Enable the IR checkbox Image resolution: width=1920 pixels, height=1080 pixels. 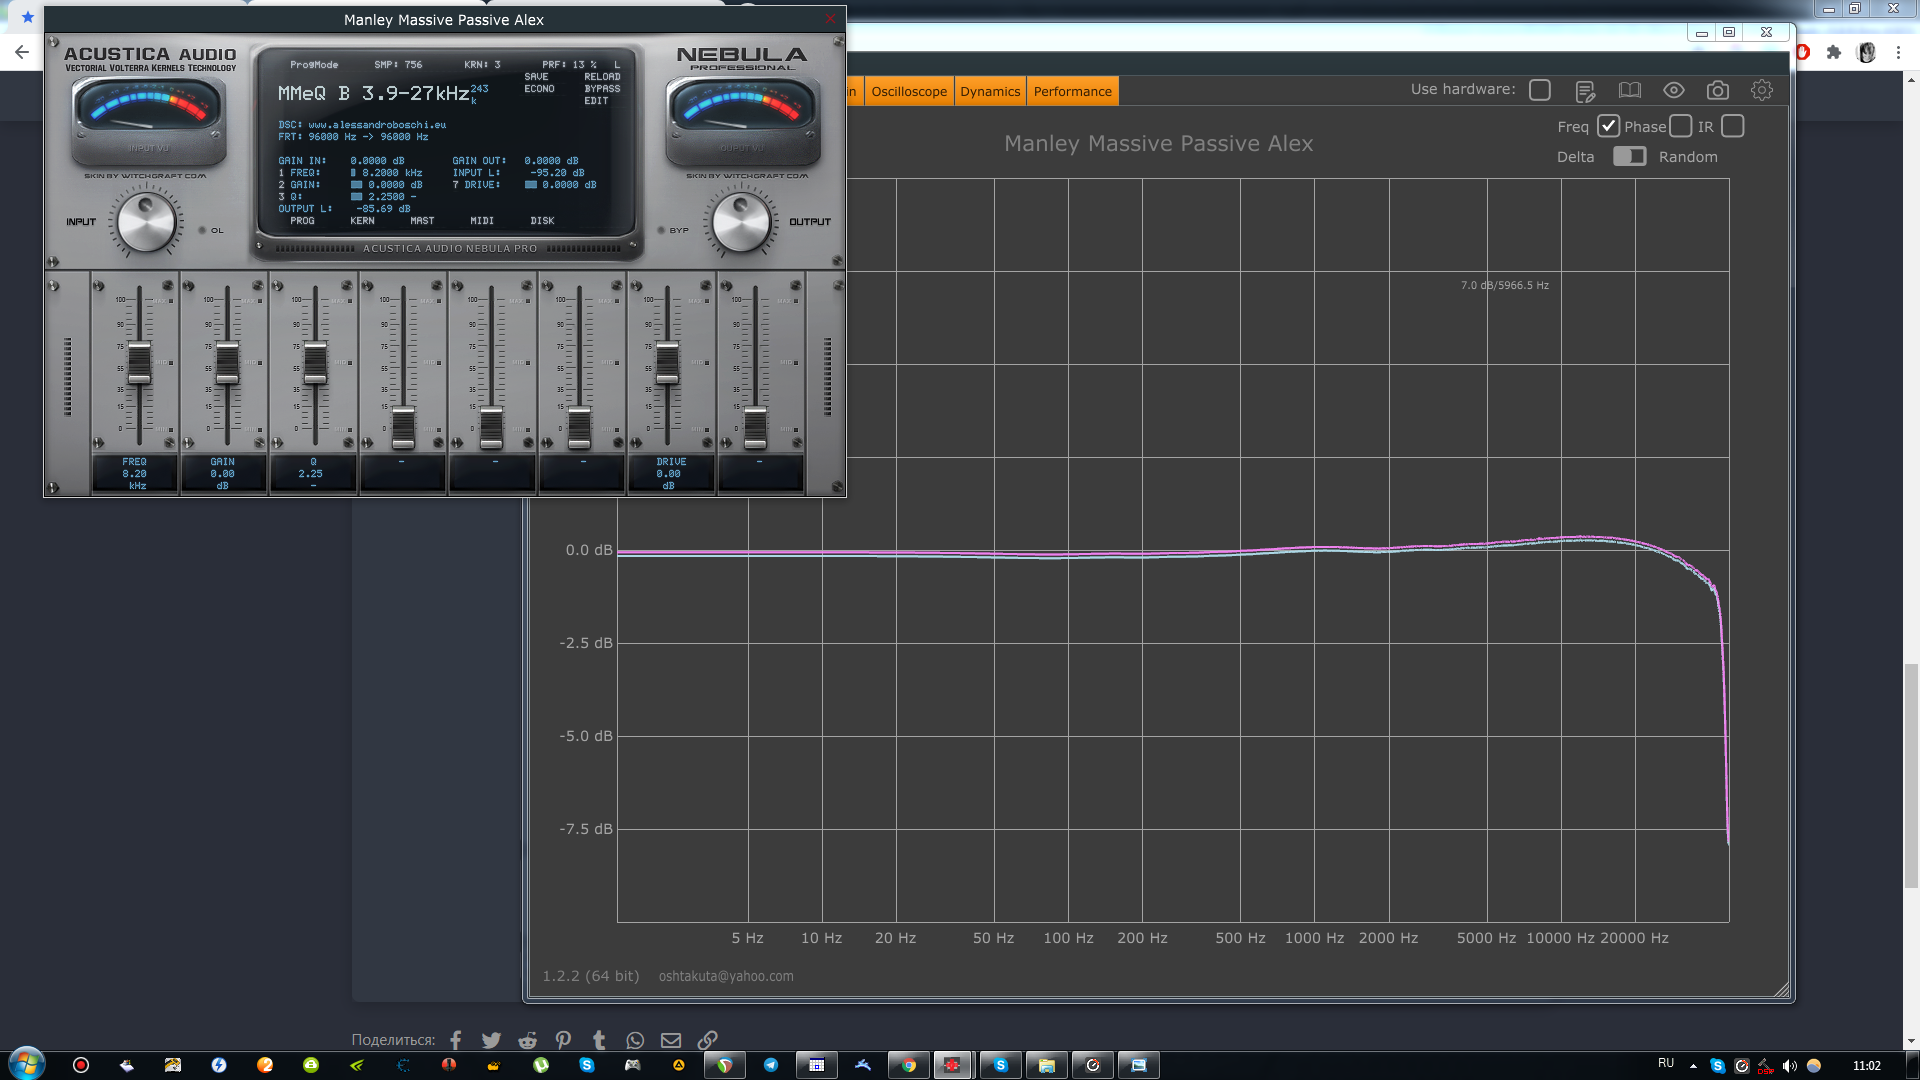(1733, 126)
